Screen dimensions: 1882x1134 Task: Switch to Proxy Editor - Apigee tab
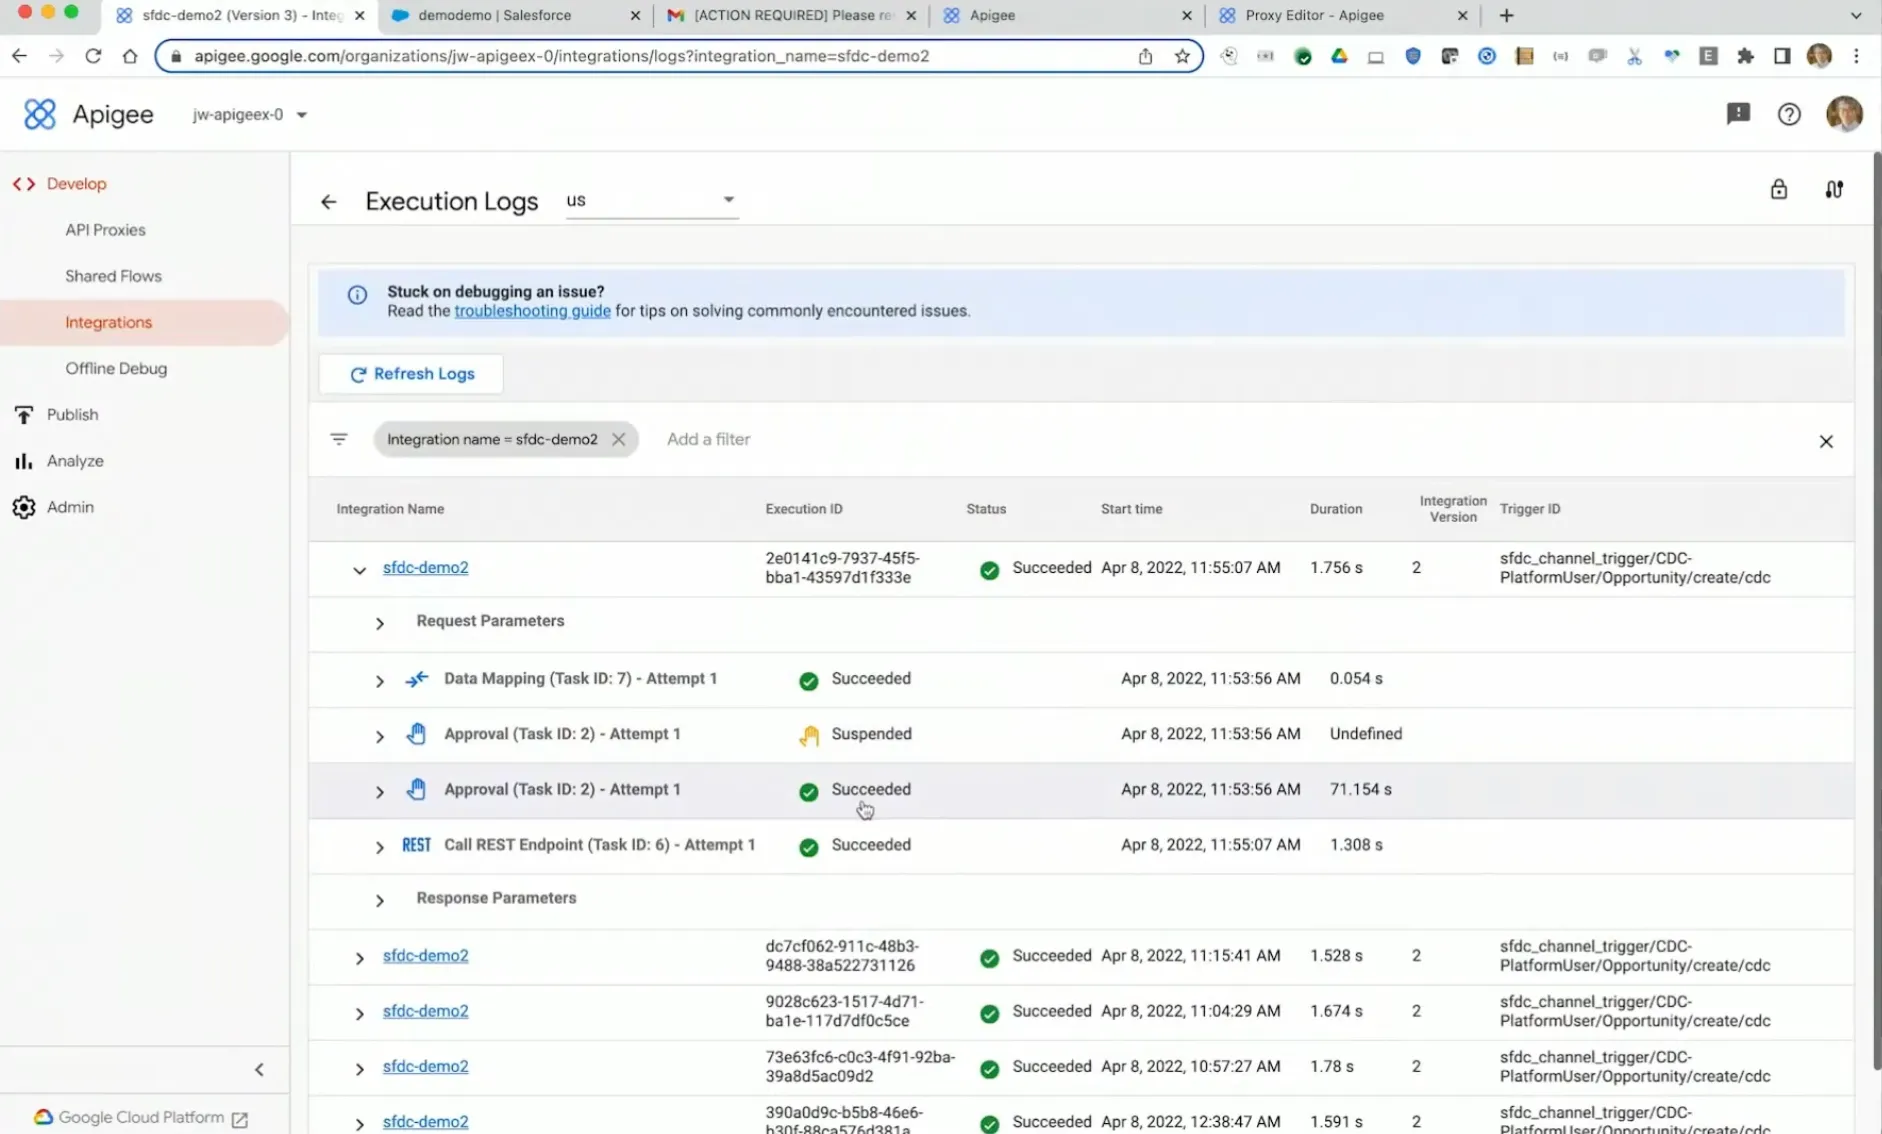[x=1342, y=15]
